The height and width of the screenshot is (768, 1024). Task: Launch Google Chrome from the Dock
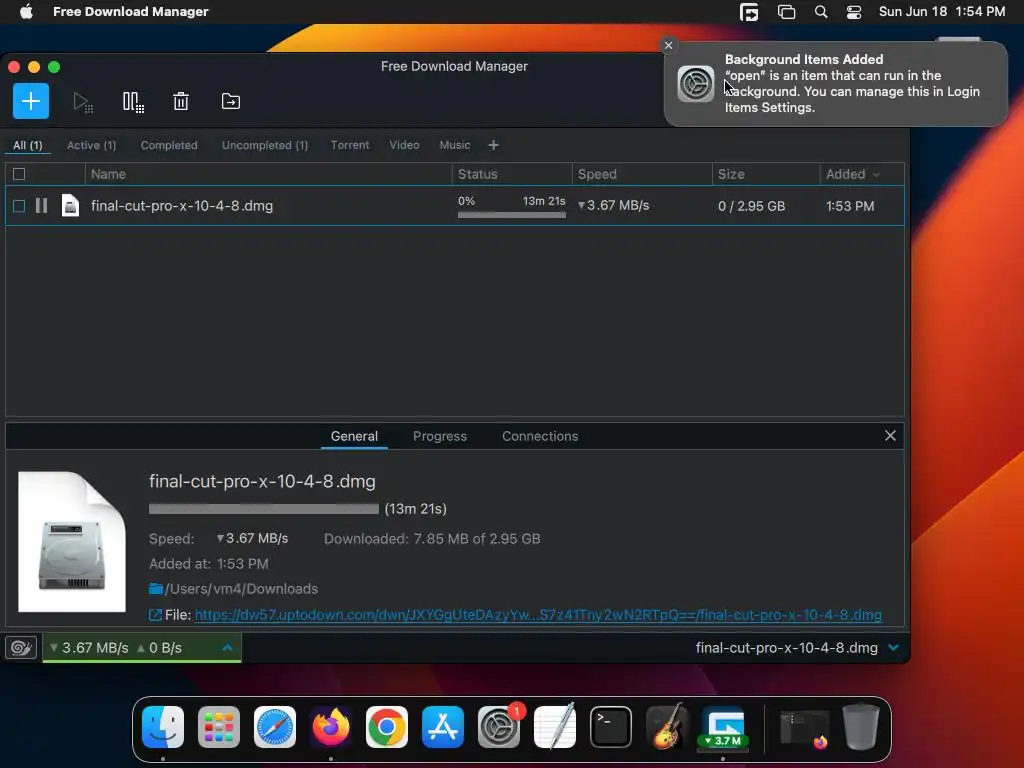click(x=387, y=727)
